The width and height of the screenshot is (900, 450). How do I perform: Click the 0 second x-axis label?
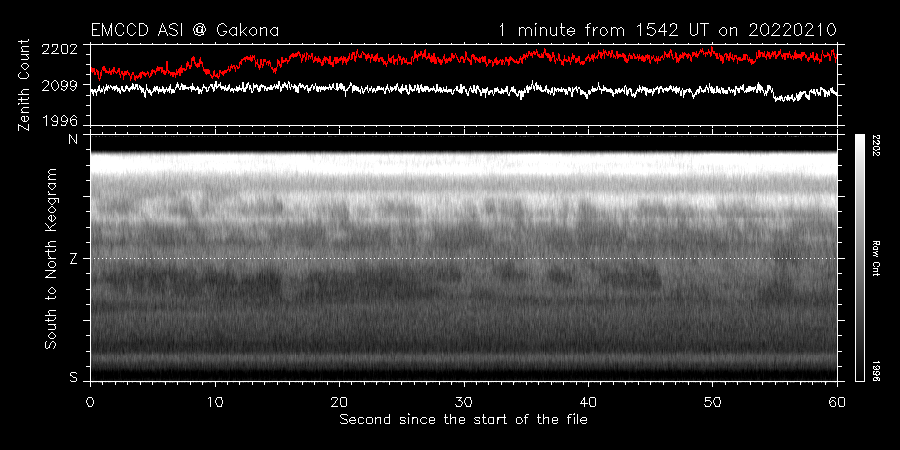91,402
